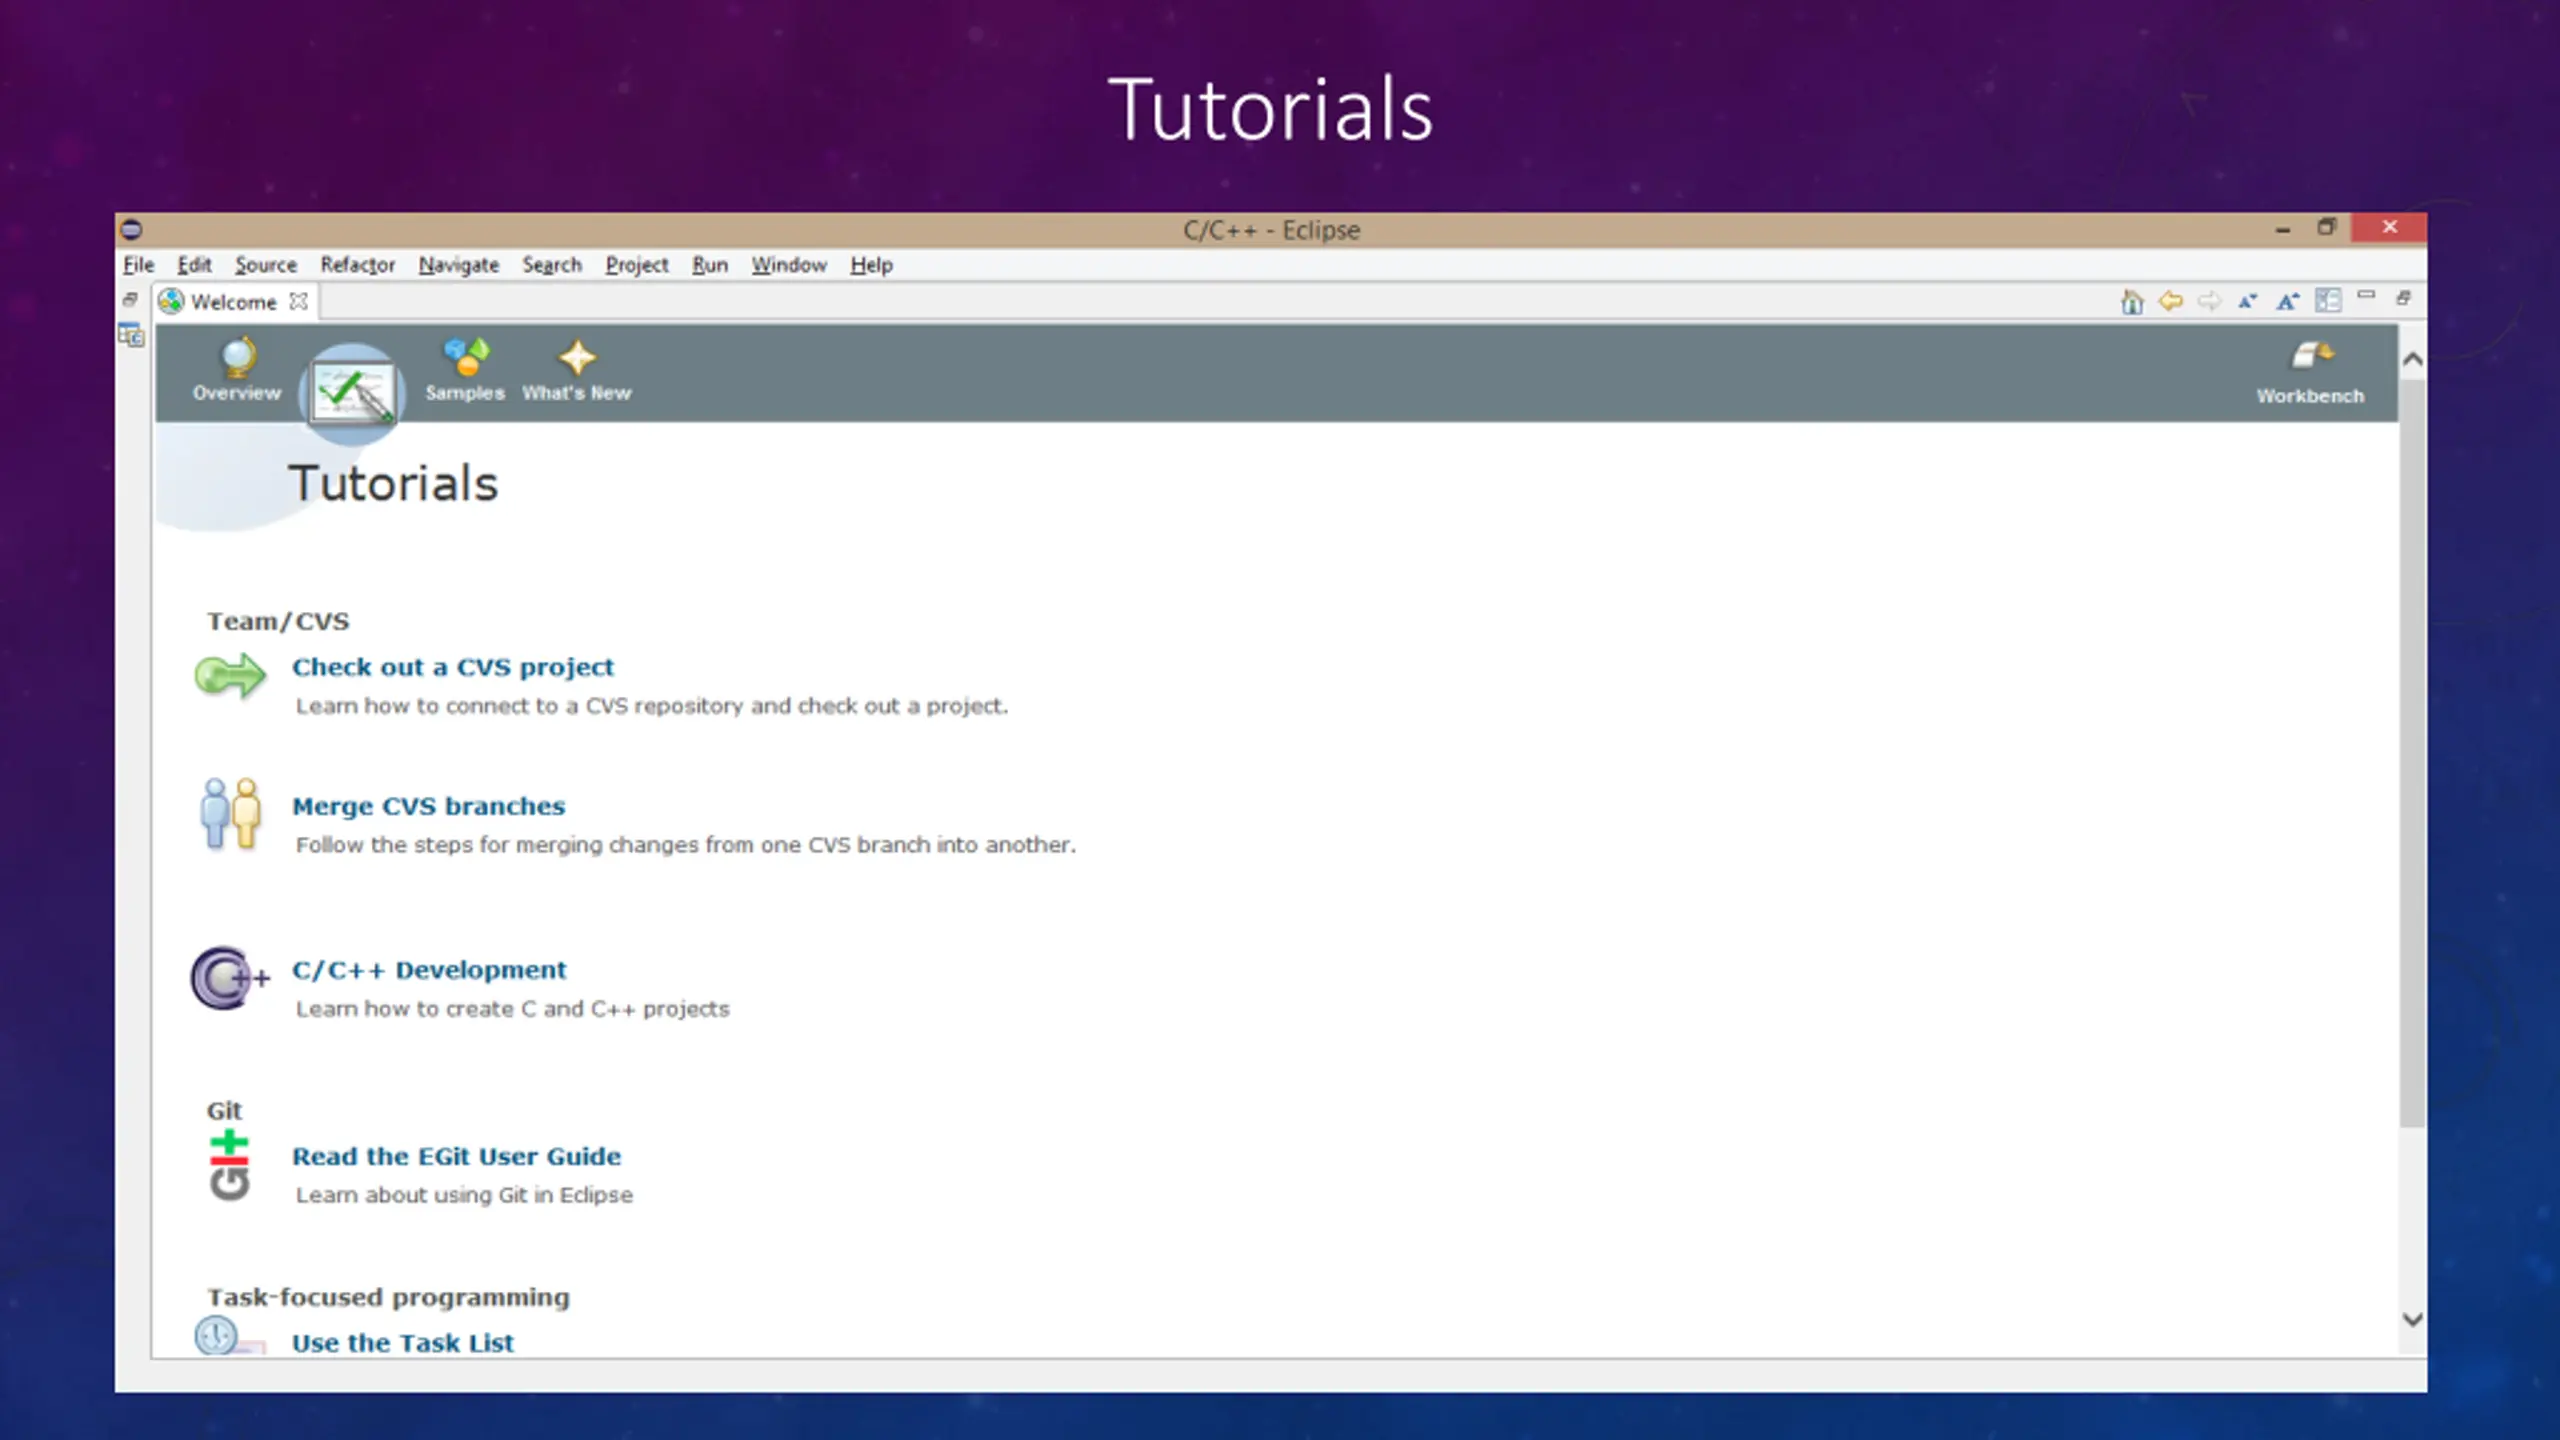
Task: Navigate forward with the right arrow
Action: click(2209, 300)
